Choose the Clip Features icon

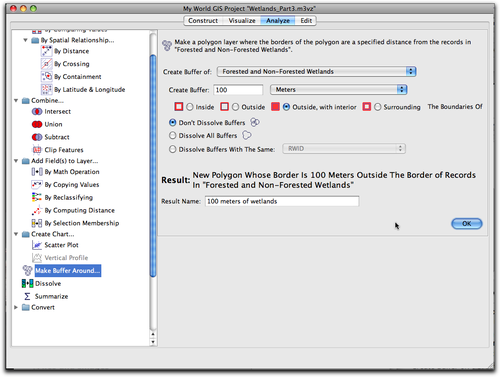click(37, 150)
